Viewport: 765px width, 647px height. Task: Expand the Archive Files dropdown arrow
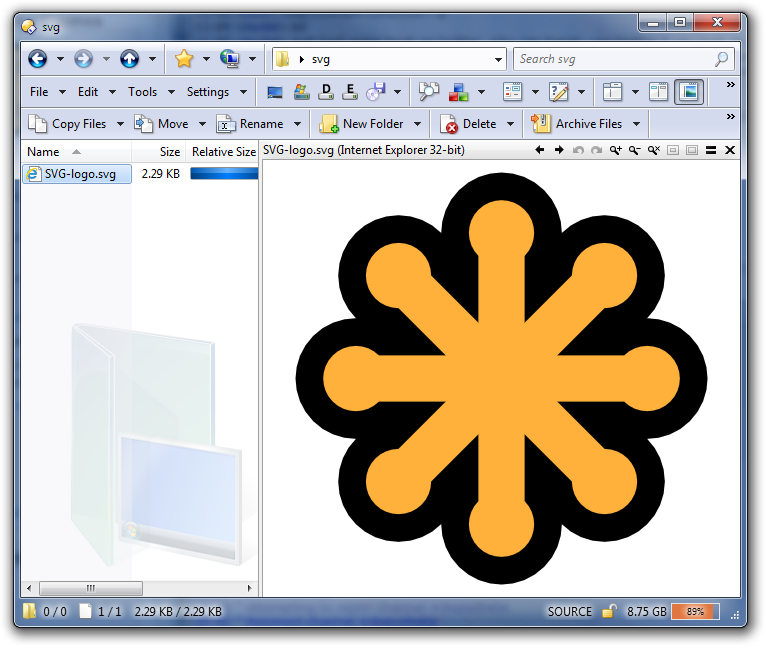(x=636, y=124)
